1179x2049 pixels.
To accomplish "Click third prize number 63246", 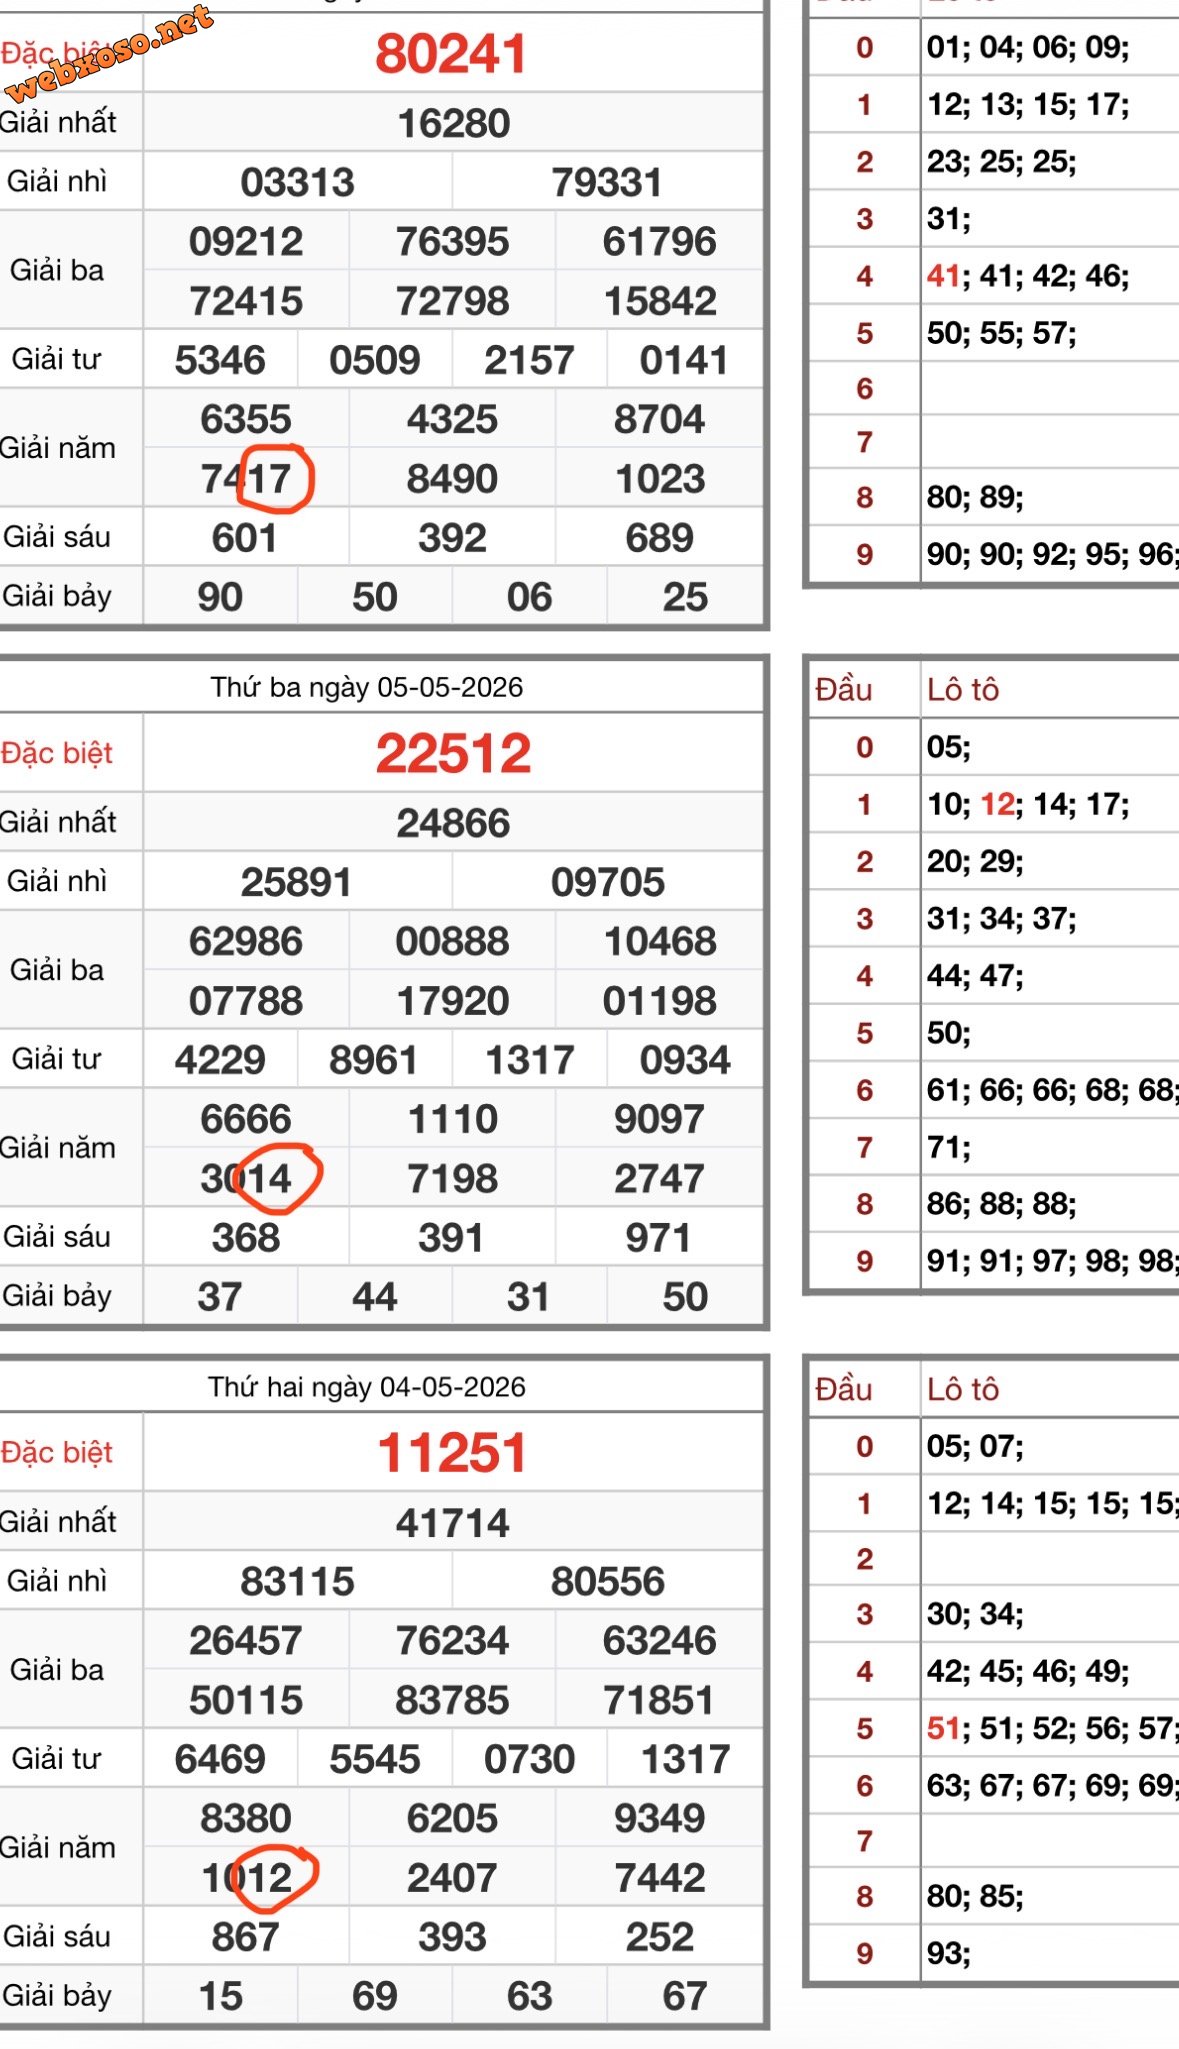I will point(660,1641).
